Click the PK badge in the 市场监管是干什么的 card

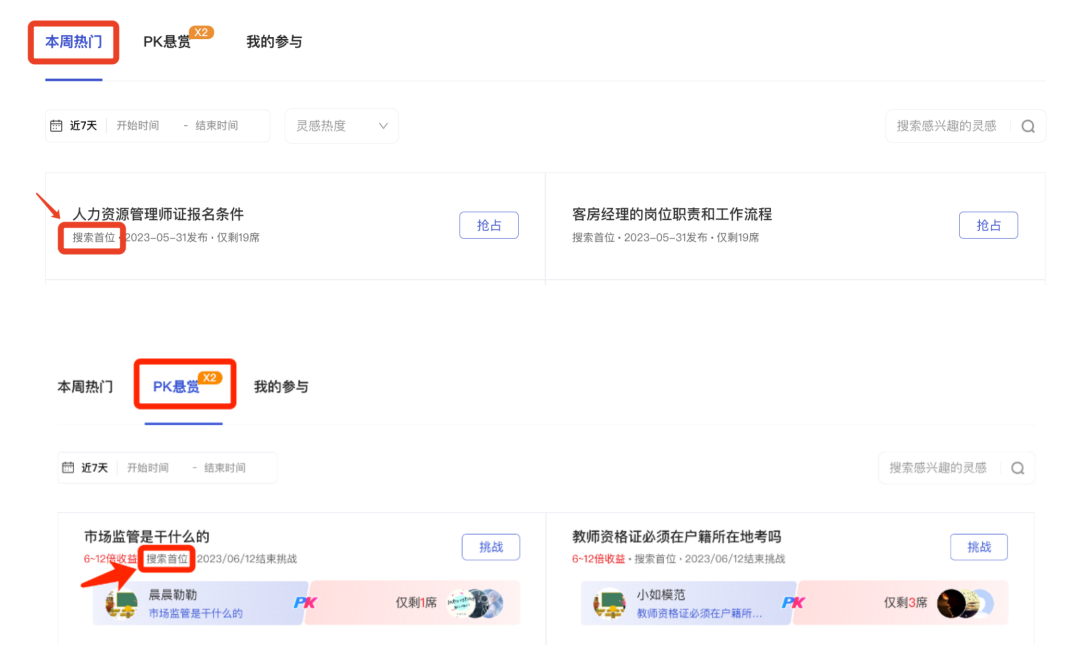point(305,602)
